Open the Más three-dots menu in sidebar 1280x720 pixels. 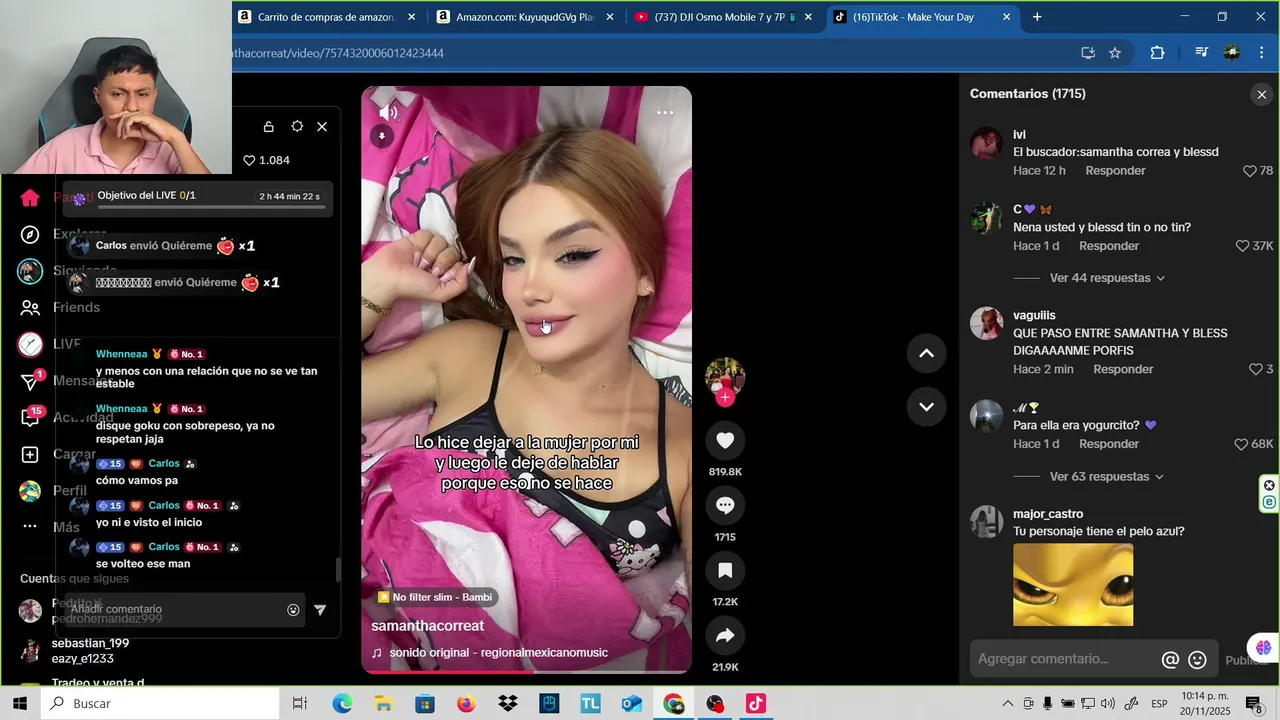(30, 527)
